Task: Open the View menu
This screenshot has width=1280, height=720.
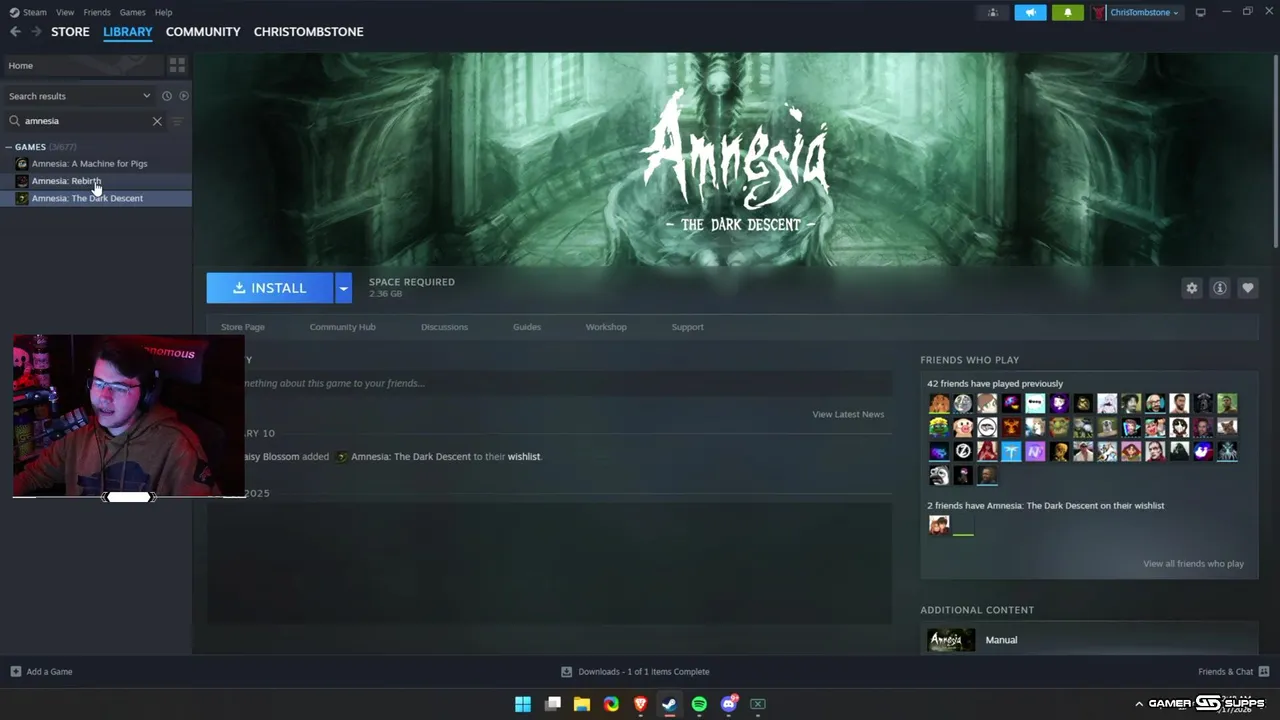Action: point(65,12)
